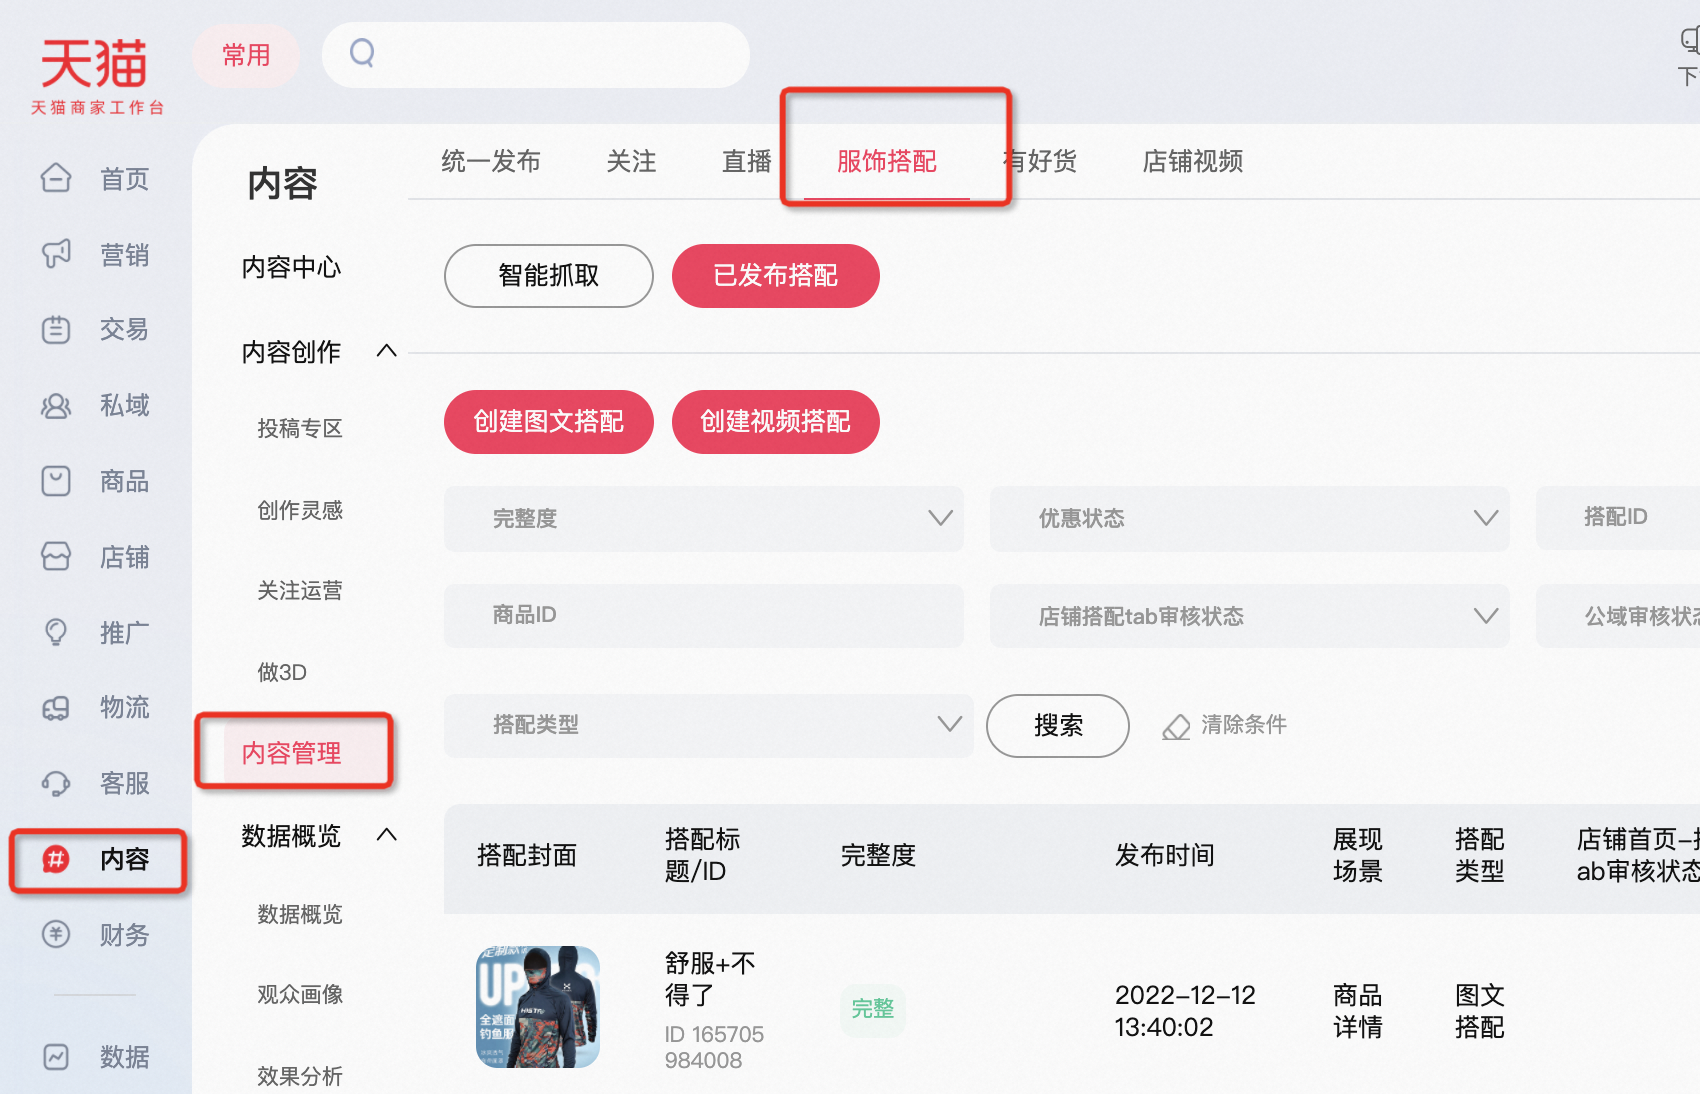
Task: Click the search magnifier icon
Action: coord(362,53)
